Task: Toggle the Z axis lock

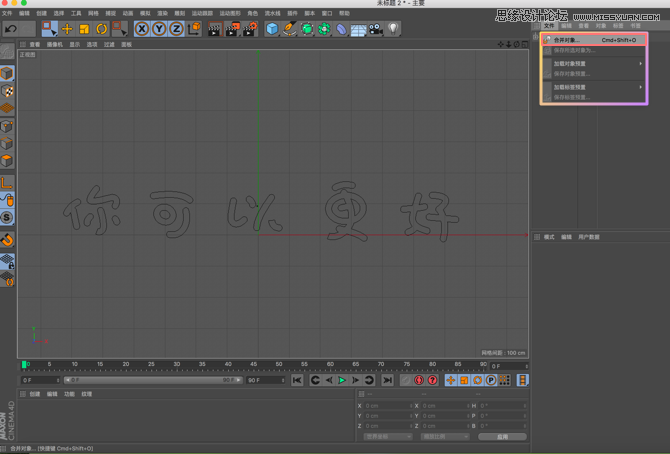Action: [176, 29]
